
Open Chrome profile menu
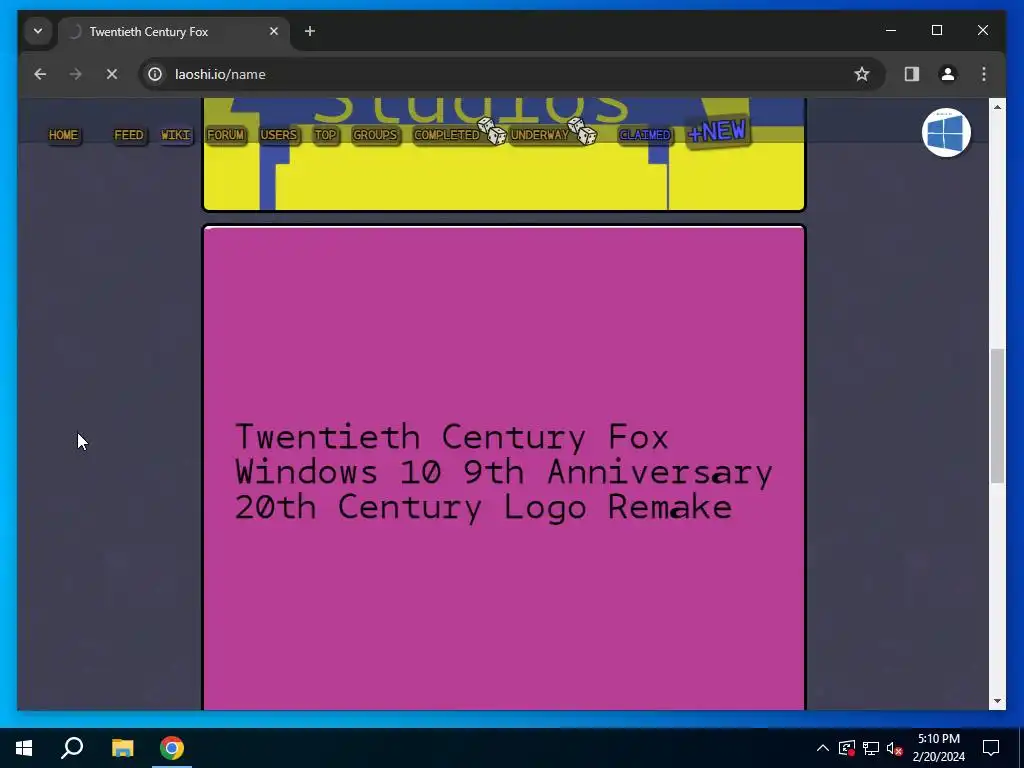pos(948,74)
